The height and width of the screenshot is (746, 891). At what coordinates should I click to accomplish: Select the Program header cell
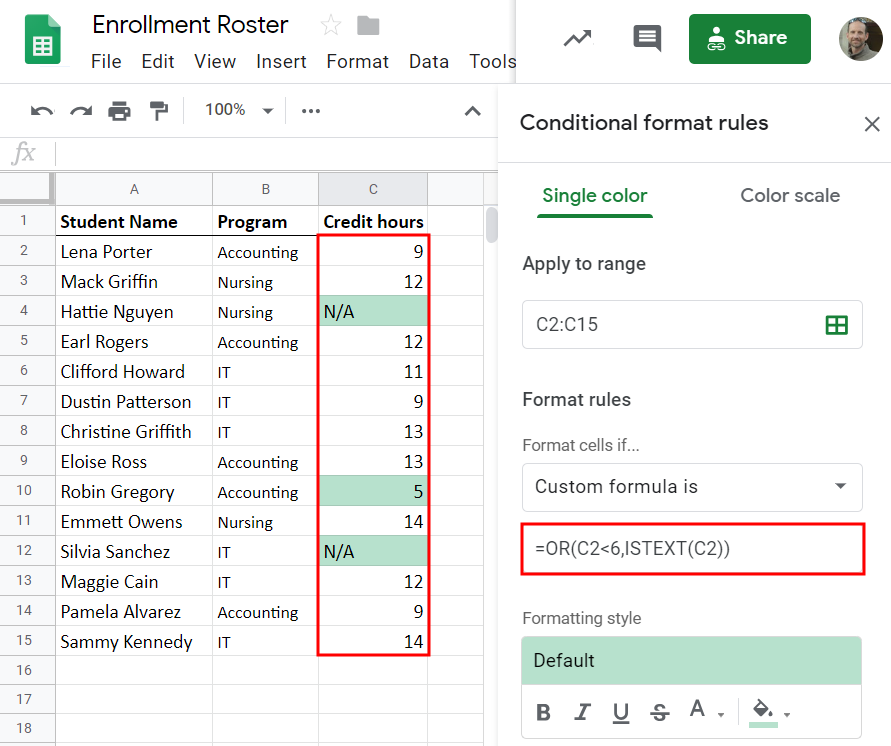265,221
